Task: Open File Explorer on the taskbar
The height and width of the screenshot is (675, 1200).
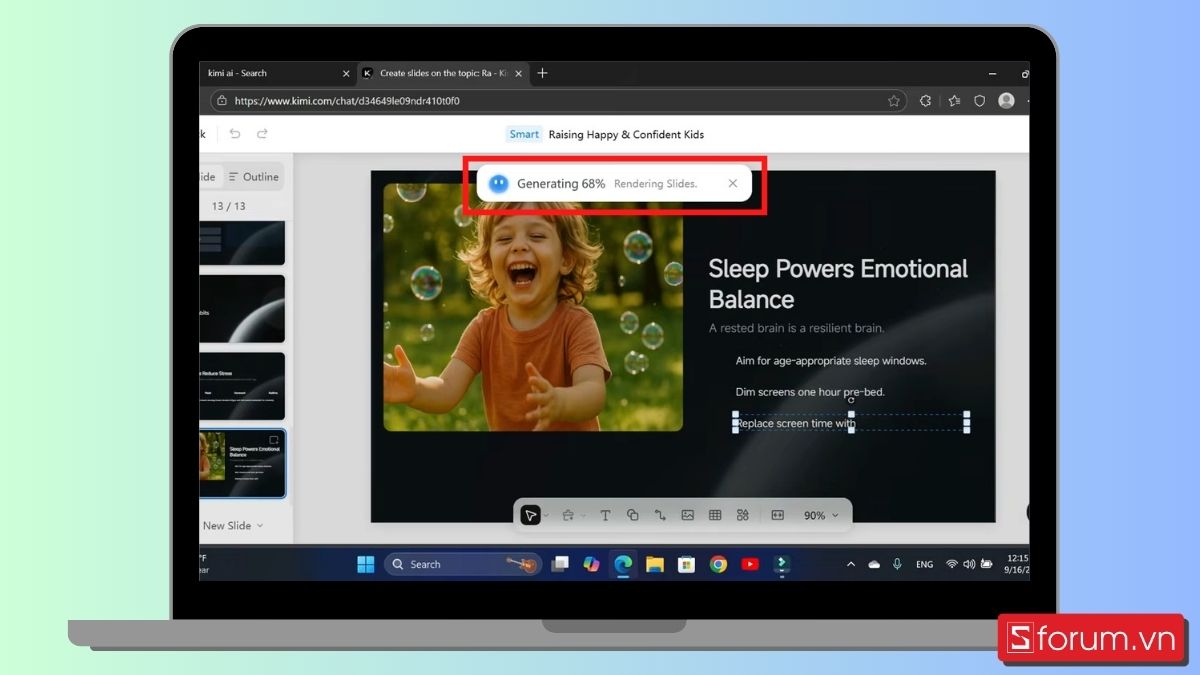Action: tap(655, 564)
